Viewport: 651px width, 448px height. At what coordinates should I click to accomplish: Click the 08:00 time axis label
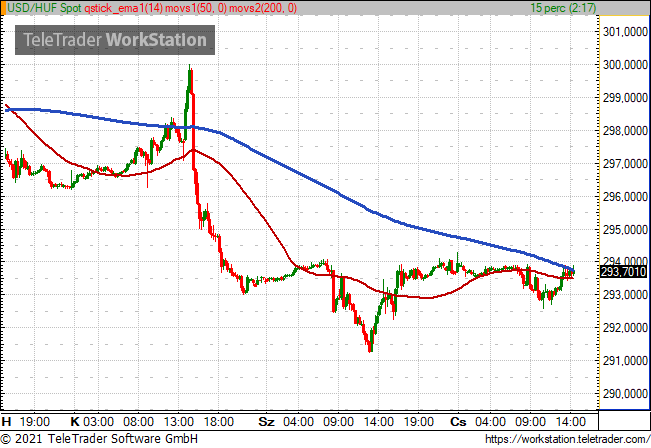click(x=138, y=422)
